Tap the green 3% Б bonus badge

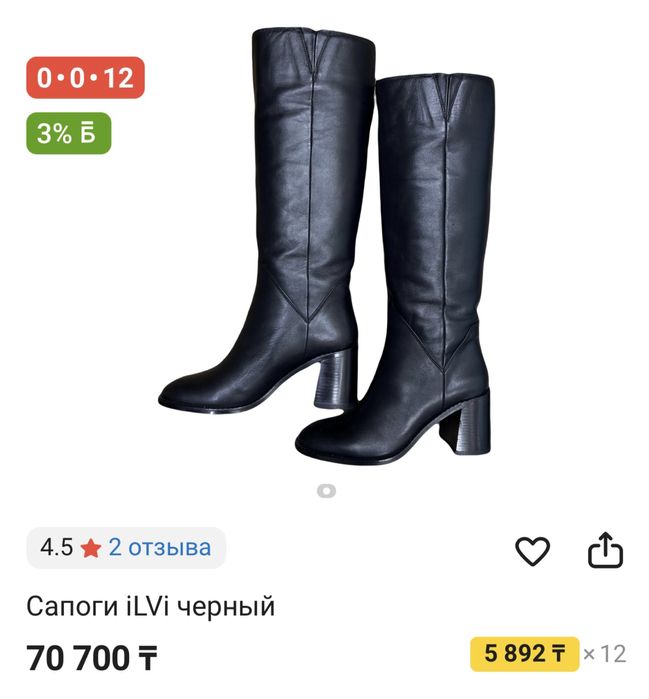click(69, 133)
